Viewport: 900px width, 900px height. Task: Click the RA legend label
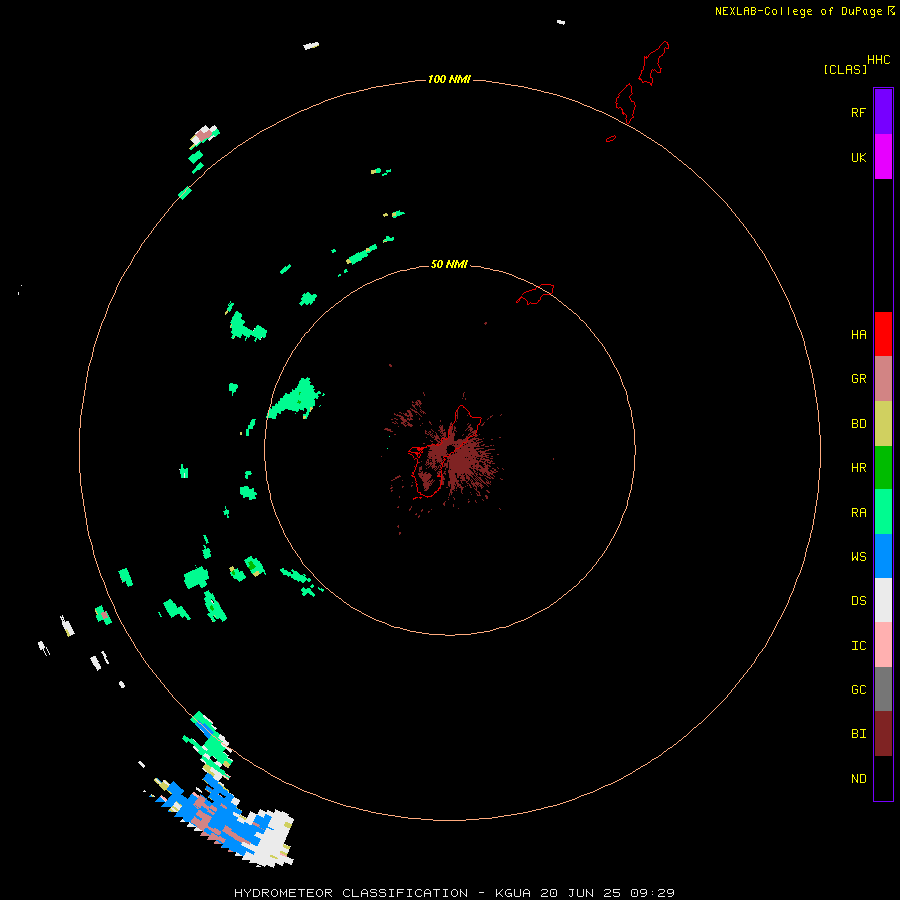[x=858, y=513]
